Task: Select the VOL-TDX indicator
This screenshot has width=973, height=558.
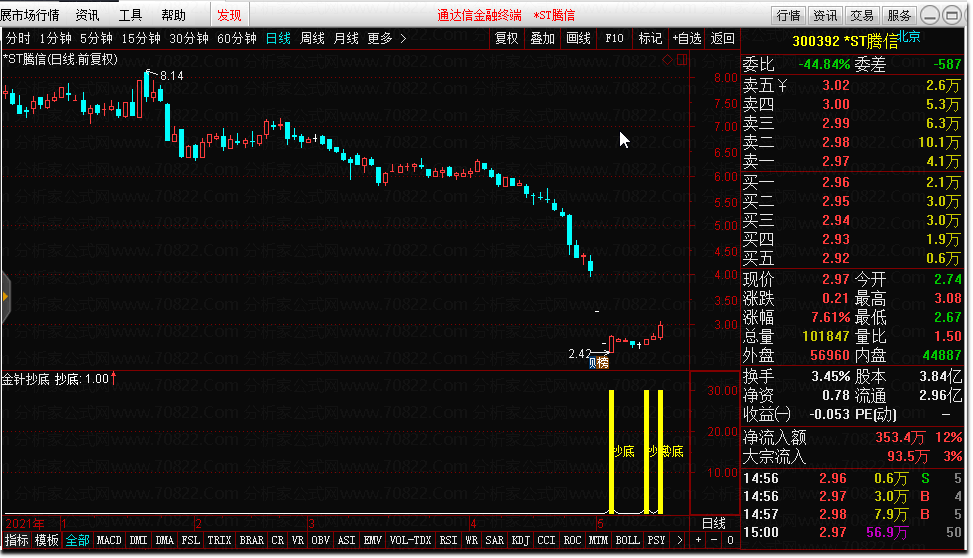Action: [x=410, y=540]
